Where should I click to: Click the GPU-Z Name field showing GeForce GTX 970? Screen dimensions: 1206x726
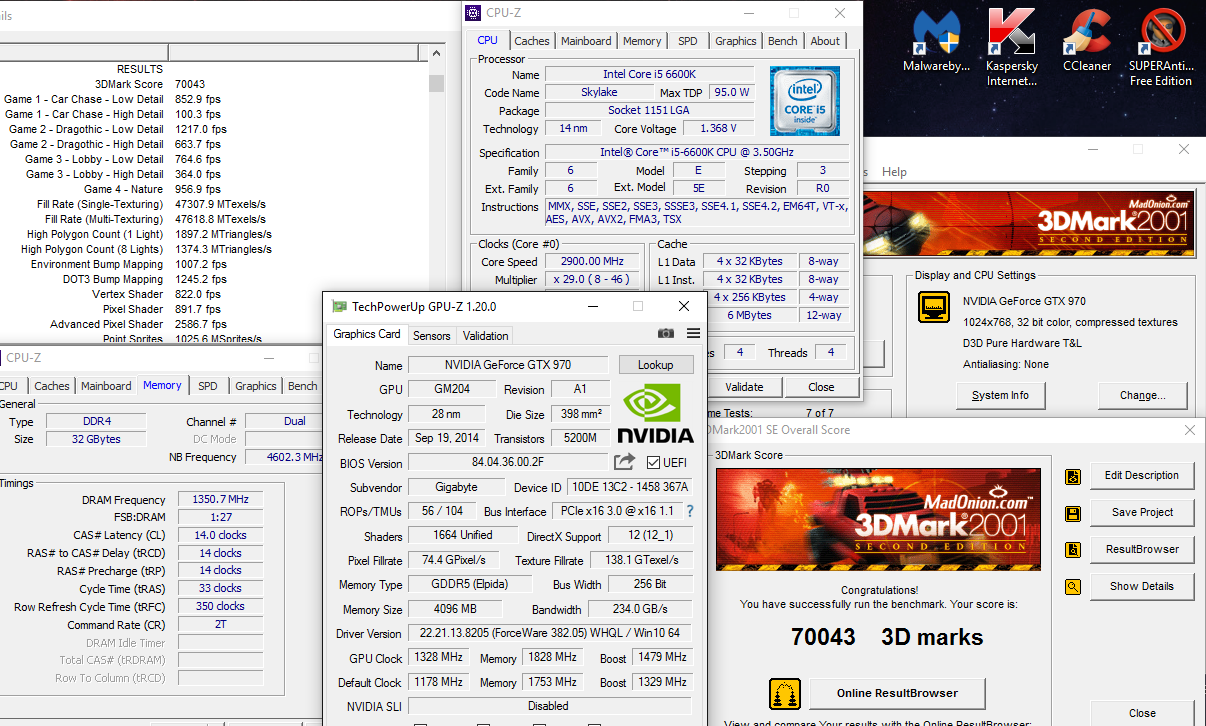pyautogui.click(x=508, y=365)
